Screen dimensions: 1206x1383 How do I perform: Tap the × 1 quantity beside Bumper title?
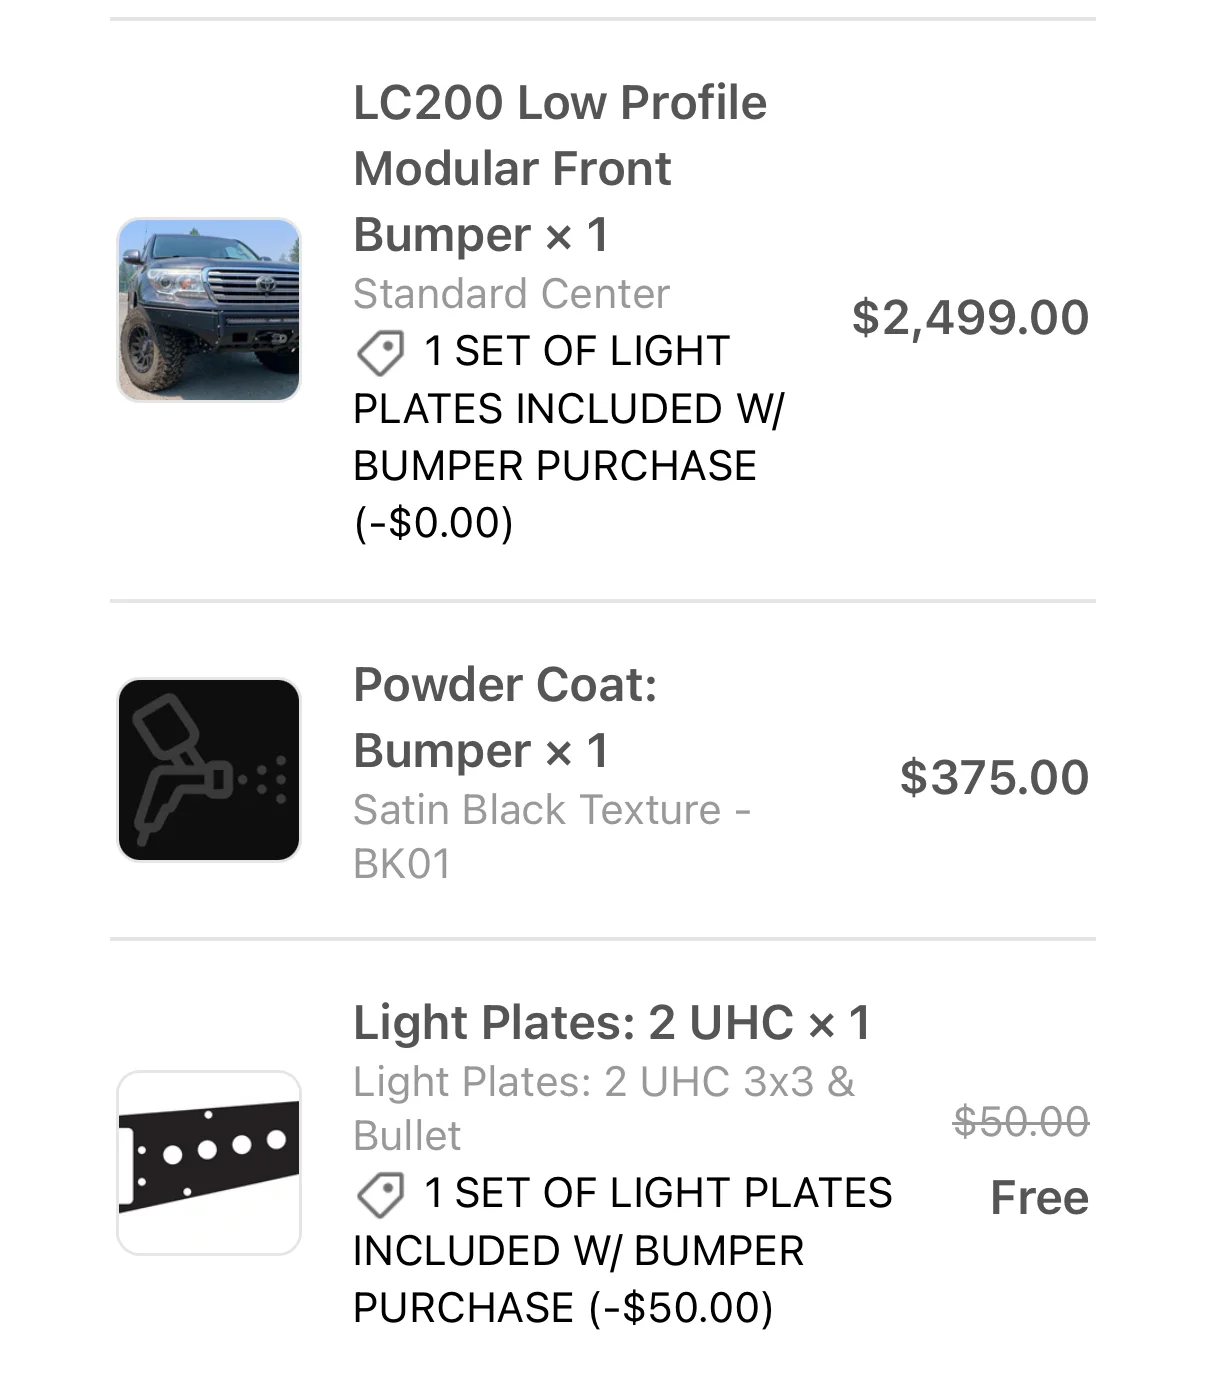click(x=577, y=236)
